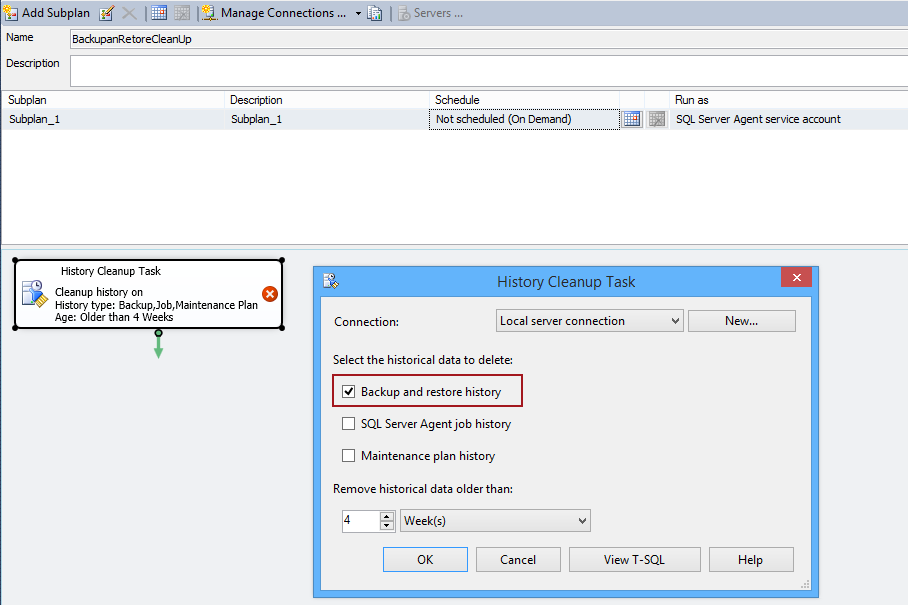Expand the Manage Connections dropdown arrow
908x605 pixels.
point(358,13)
